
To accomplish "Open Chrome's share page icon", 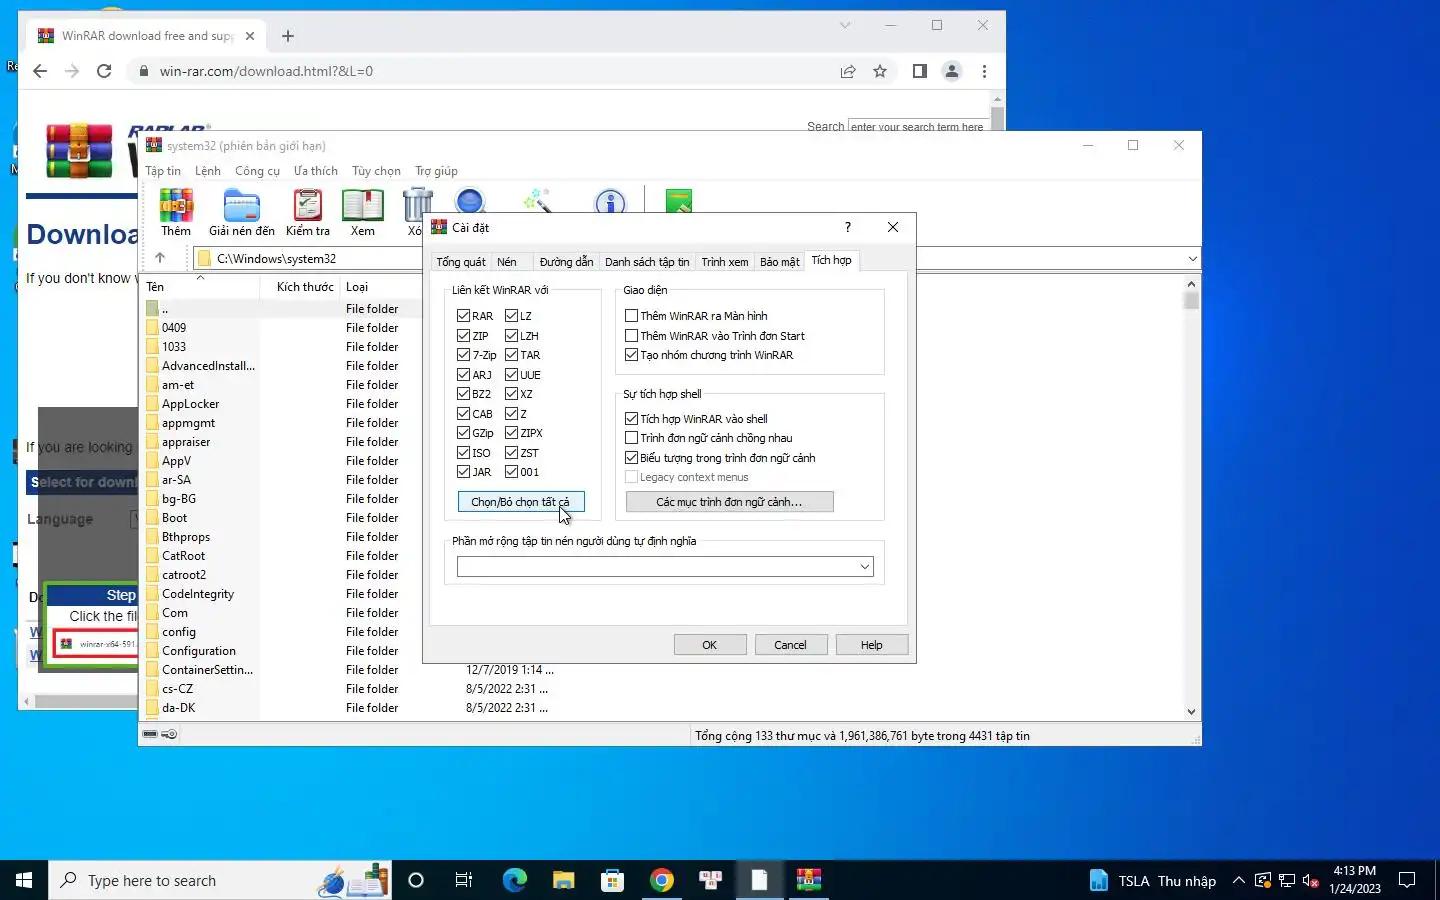I will point(848,71).
